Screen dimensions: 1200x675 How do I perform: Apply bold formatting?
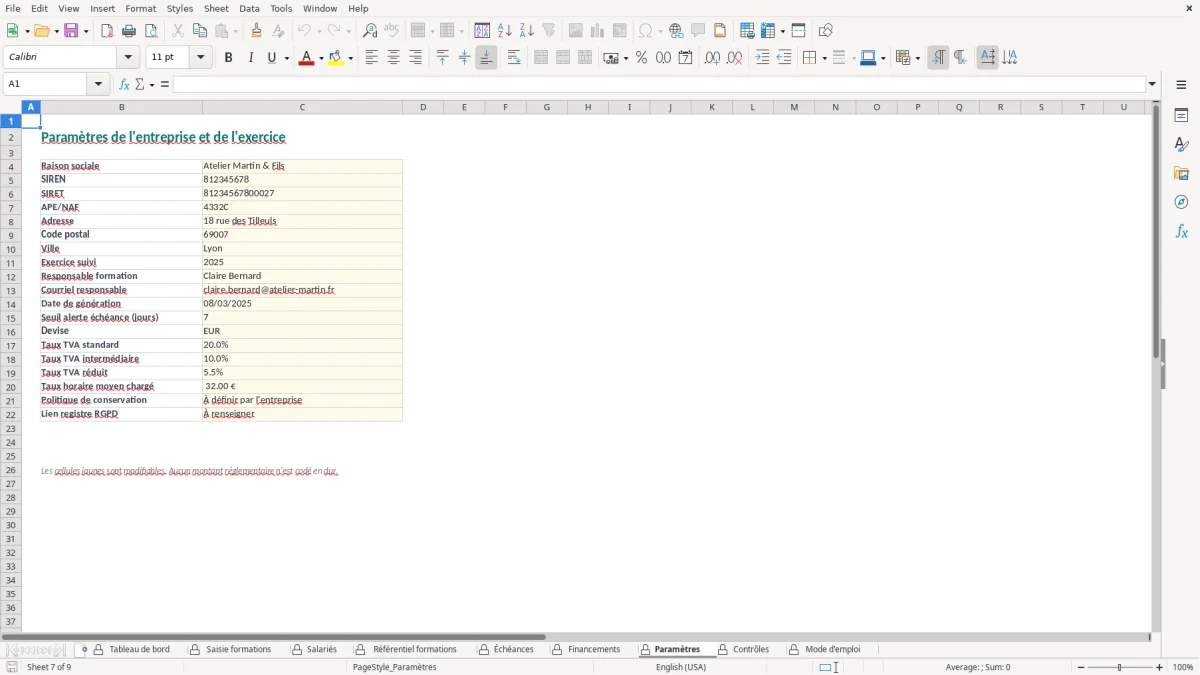click(x=228, y=58)
